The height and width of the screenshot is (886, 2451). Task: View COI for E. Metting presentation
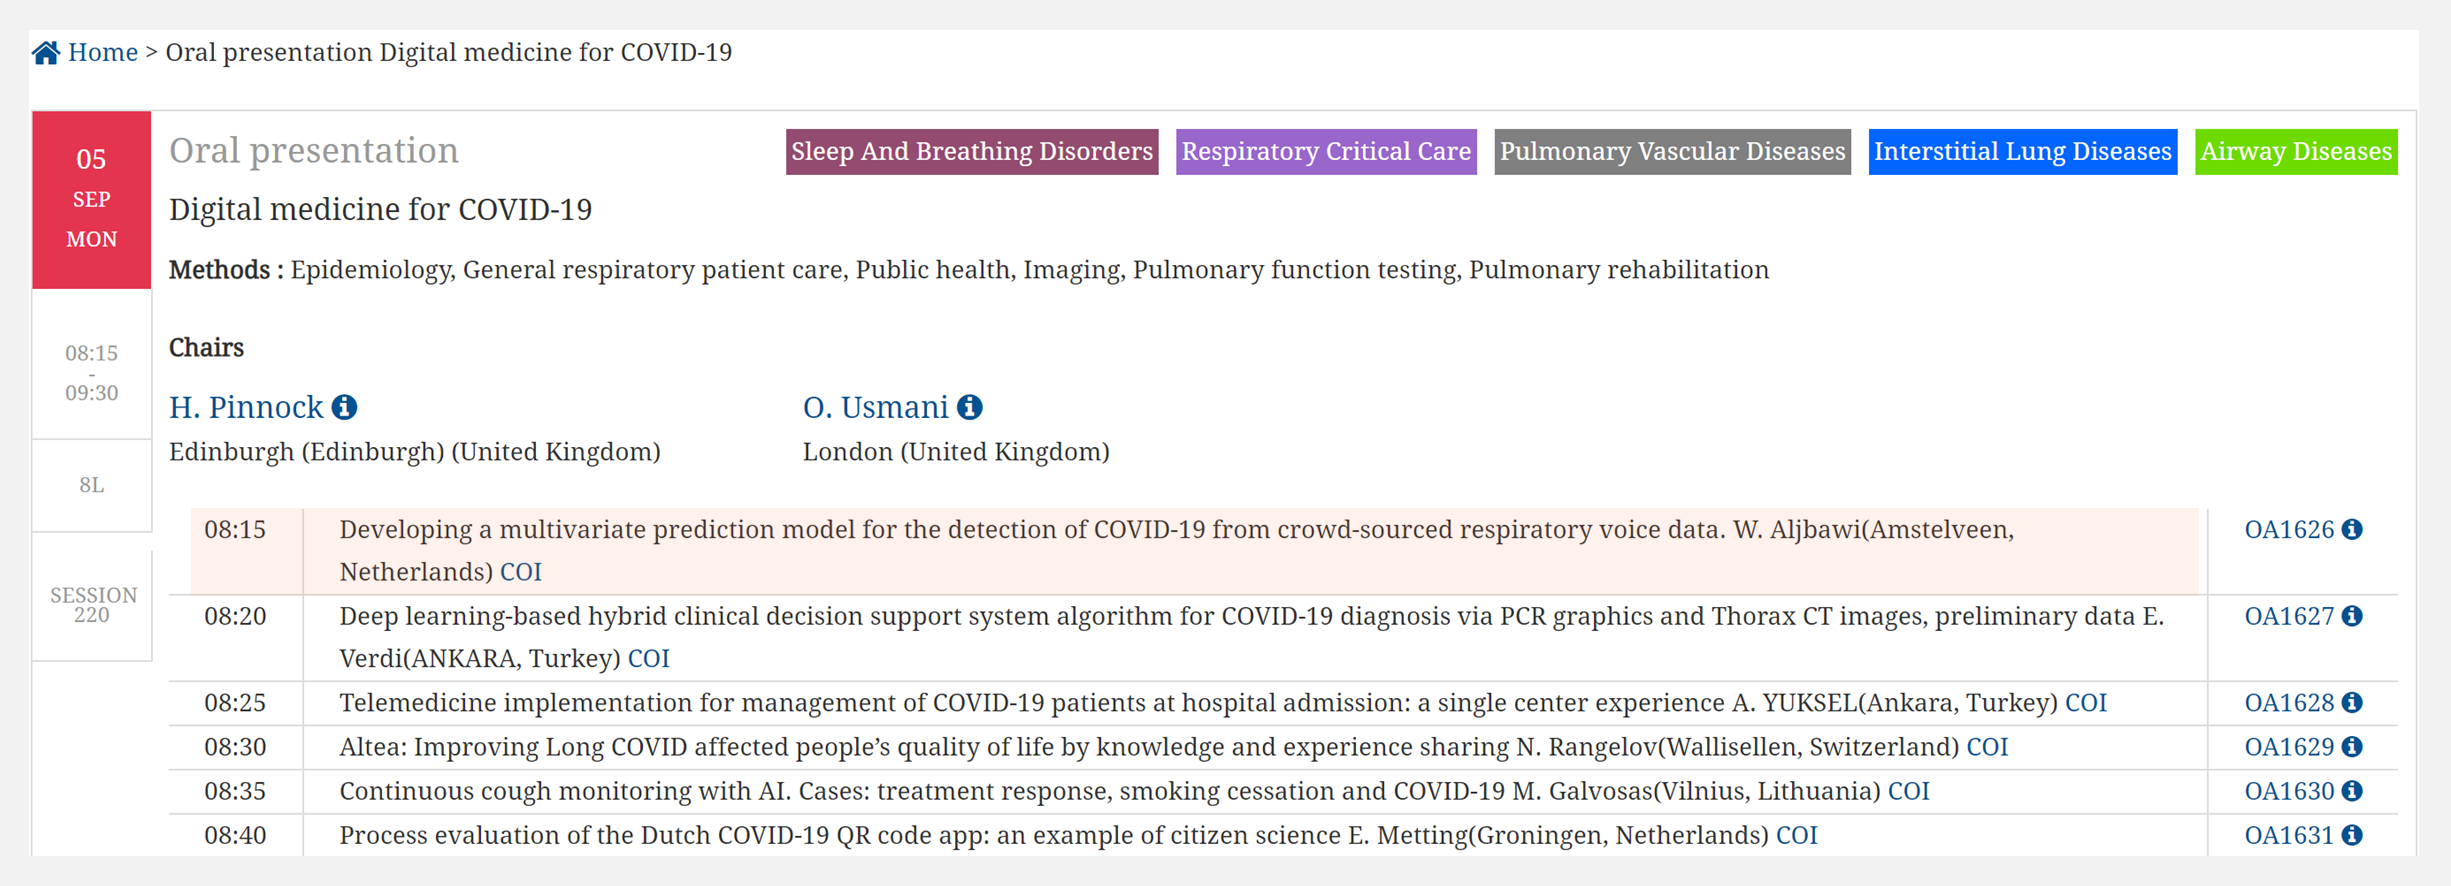click(1797, 835)
